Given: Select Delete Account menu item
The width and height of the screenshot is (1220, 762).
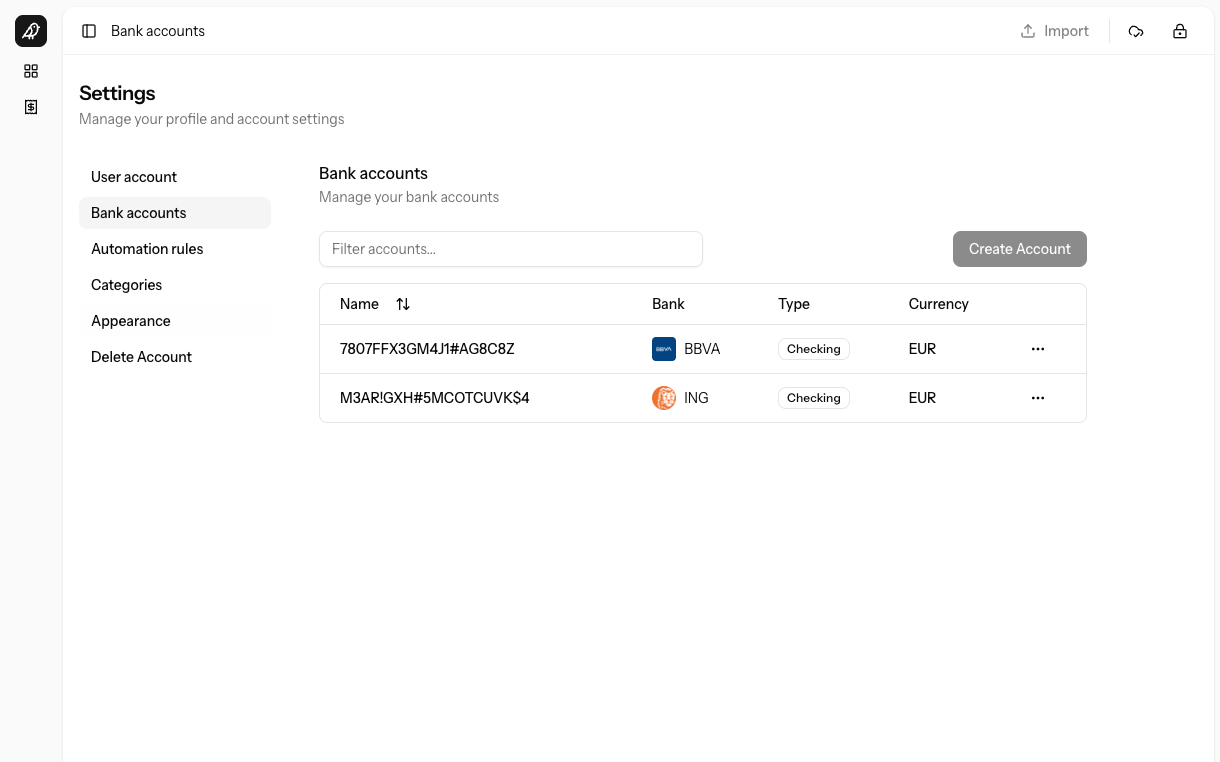Looking at the screenshot, I should point(141,357).
